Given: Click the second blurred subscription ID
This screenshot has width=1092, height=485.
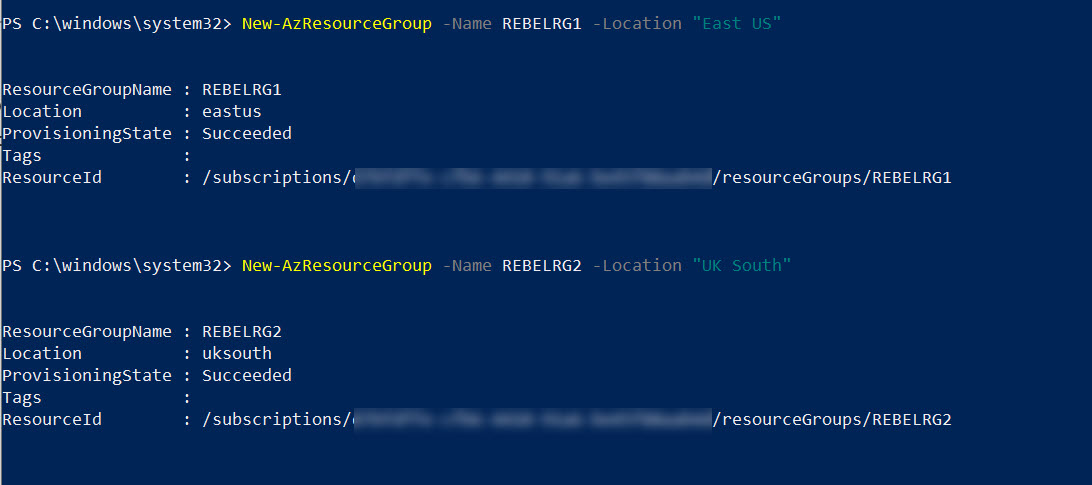Looking at the screenshot, I should (x=533, y=419).
